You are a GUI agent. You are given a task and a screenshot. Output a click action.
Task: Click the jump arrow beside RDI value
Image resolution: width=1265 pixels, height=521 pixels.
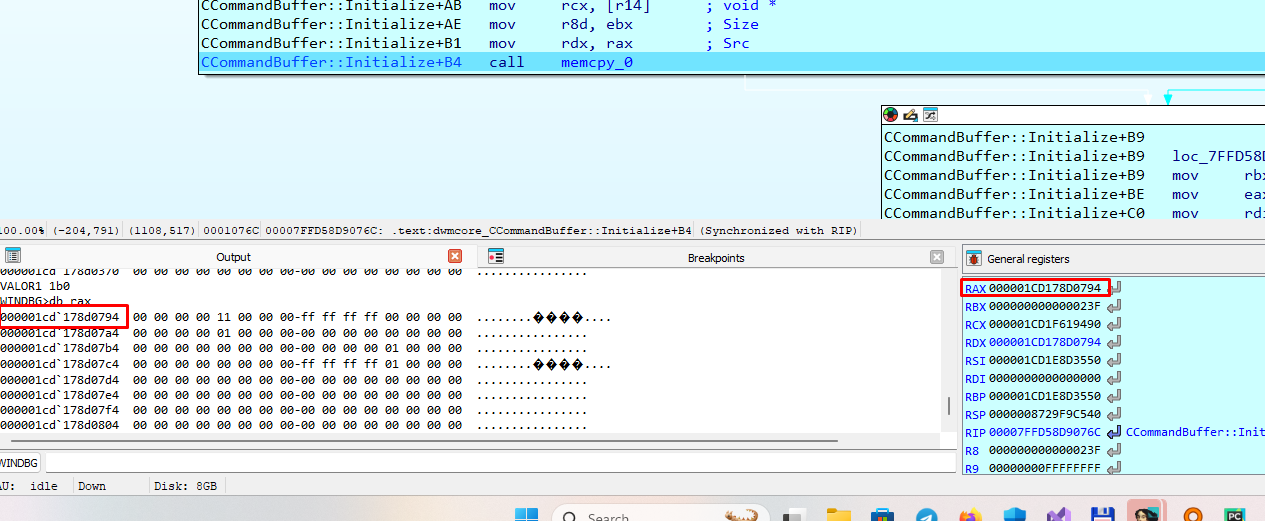point(1115,378)
